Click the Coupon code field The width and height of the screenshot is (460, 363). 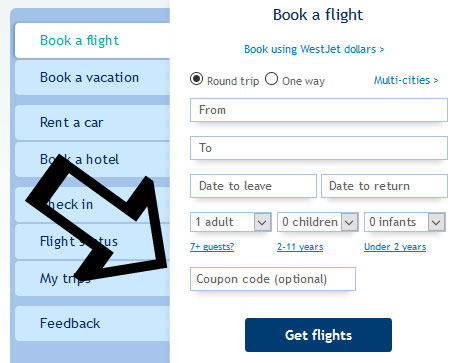[273, 279]
